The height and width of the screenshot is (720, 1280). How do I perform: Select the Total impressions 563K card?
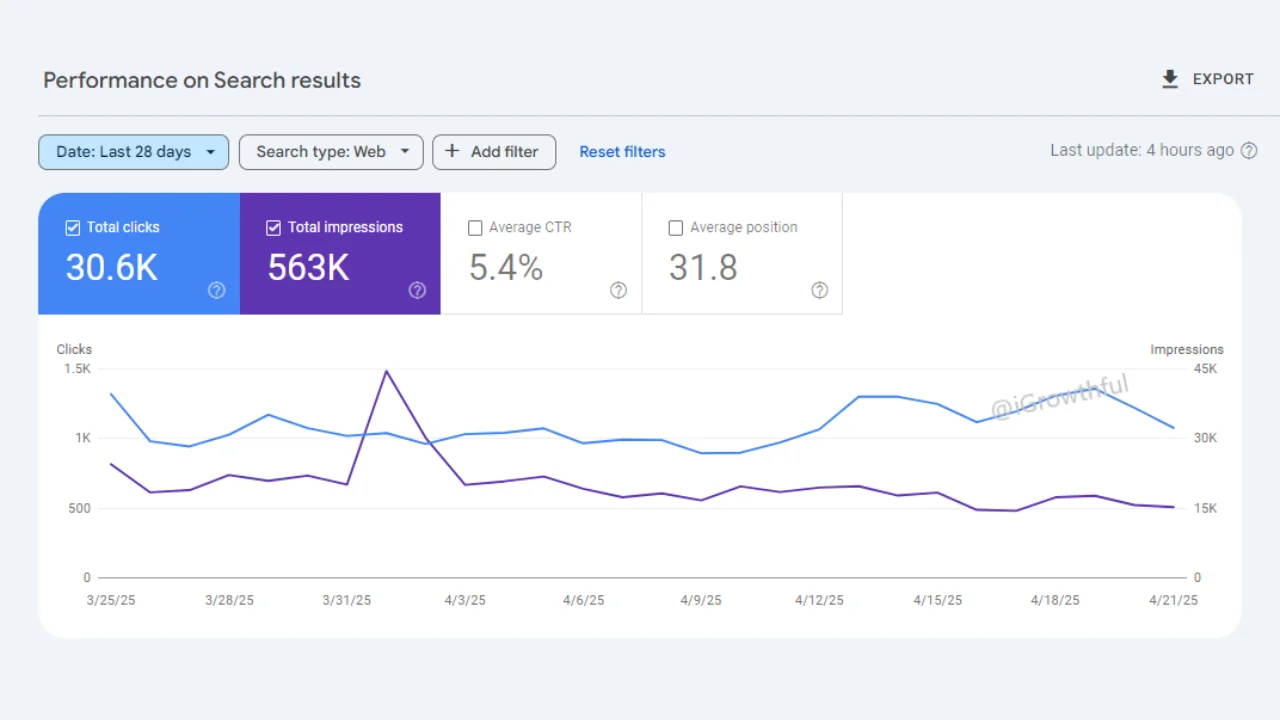(340, 254)
